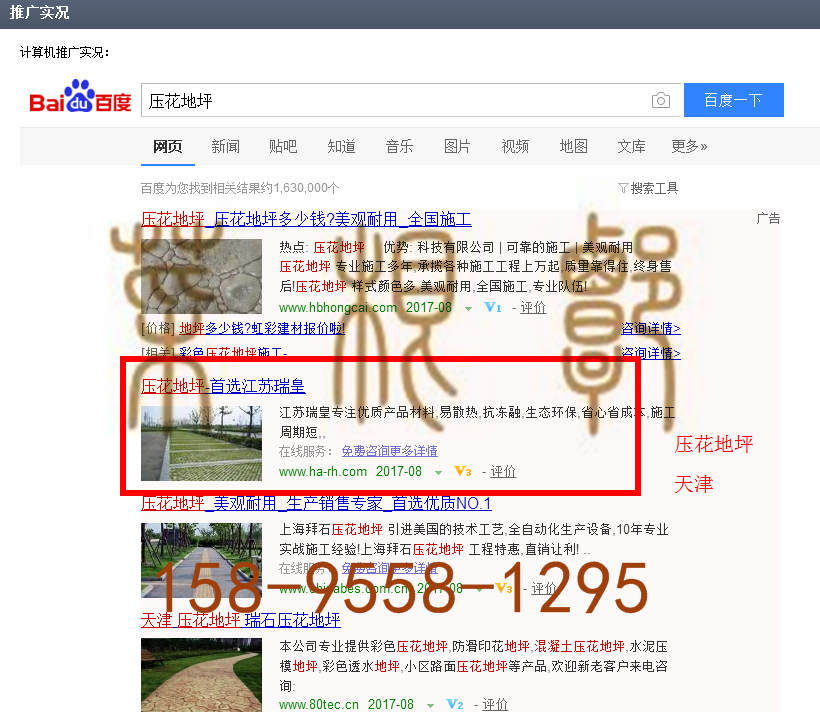The image size is (820, 712).
Task: Open www.ha-rh.com URL link
Action: tap(323, 472)
